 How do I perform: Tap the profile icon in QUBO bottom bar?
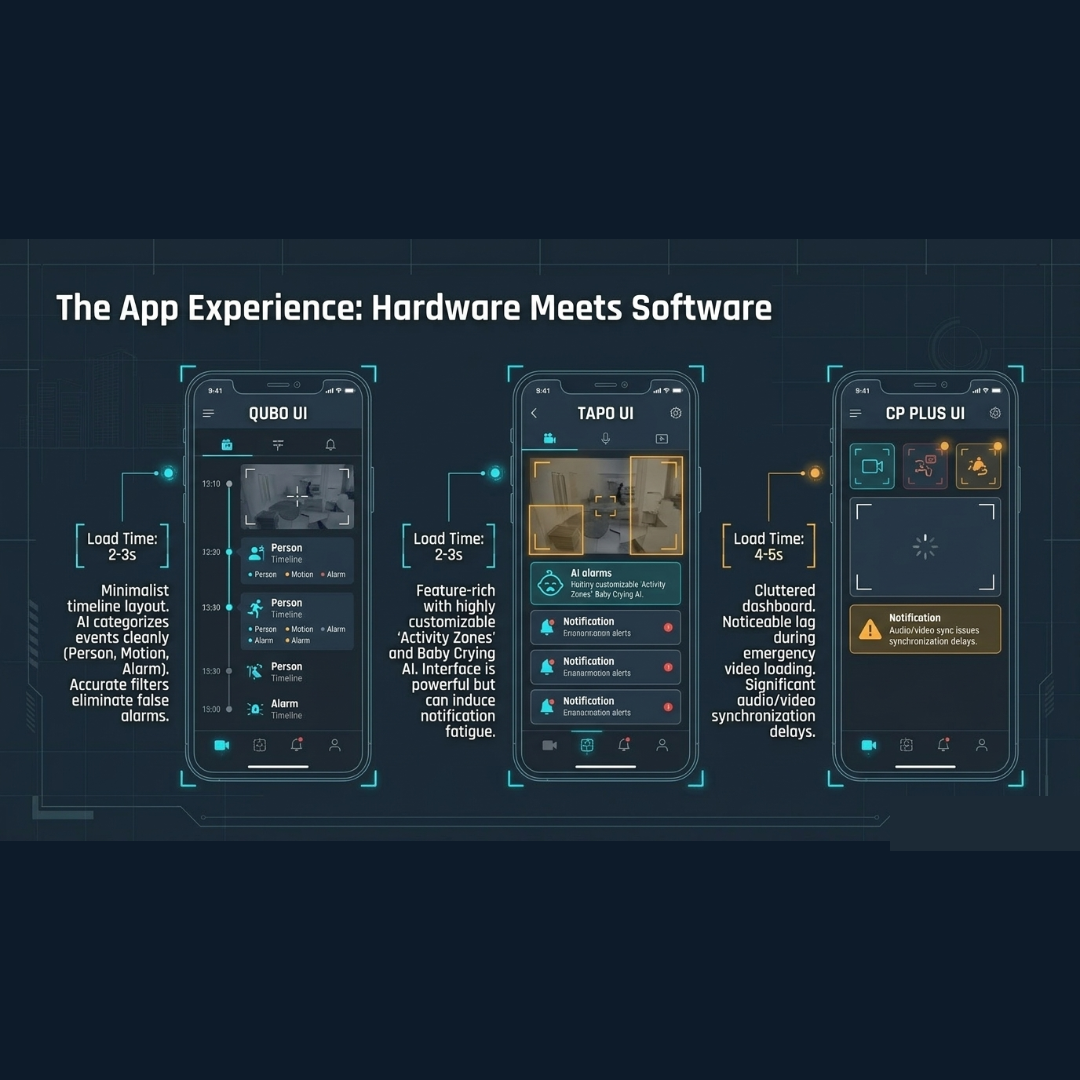pyautogui.click(x=335, y=745)
